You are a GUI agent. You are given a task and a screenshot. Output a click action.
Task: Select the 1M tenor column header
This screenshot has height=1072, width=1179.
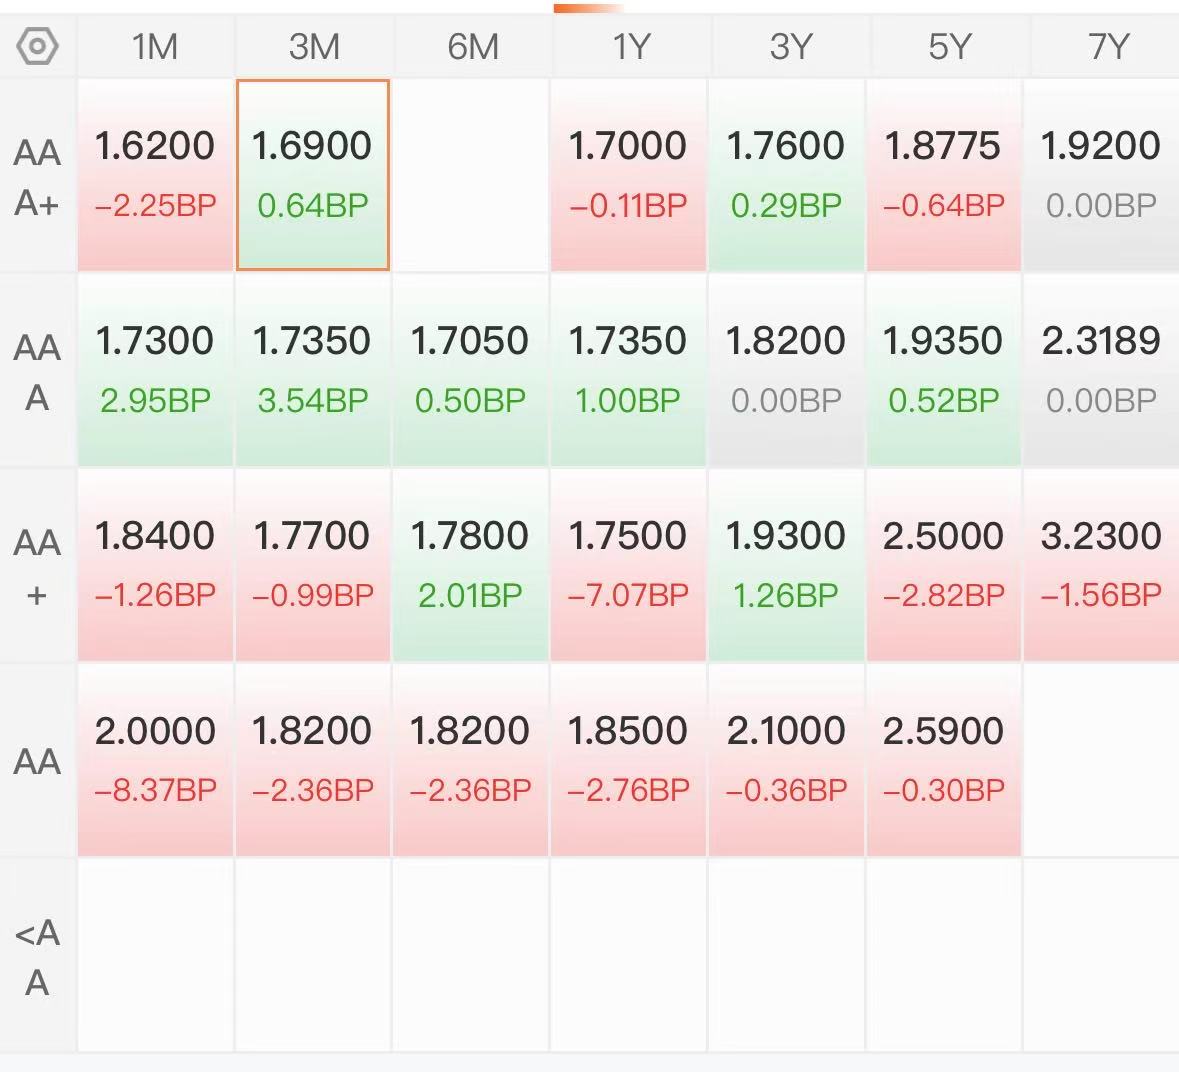tap(155, 47)
